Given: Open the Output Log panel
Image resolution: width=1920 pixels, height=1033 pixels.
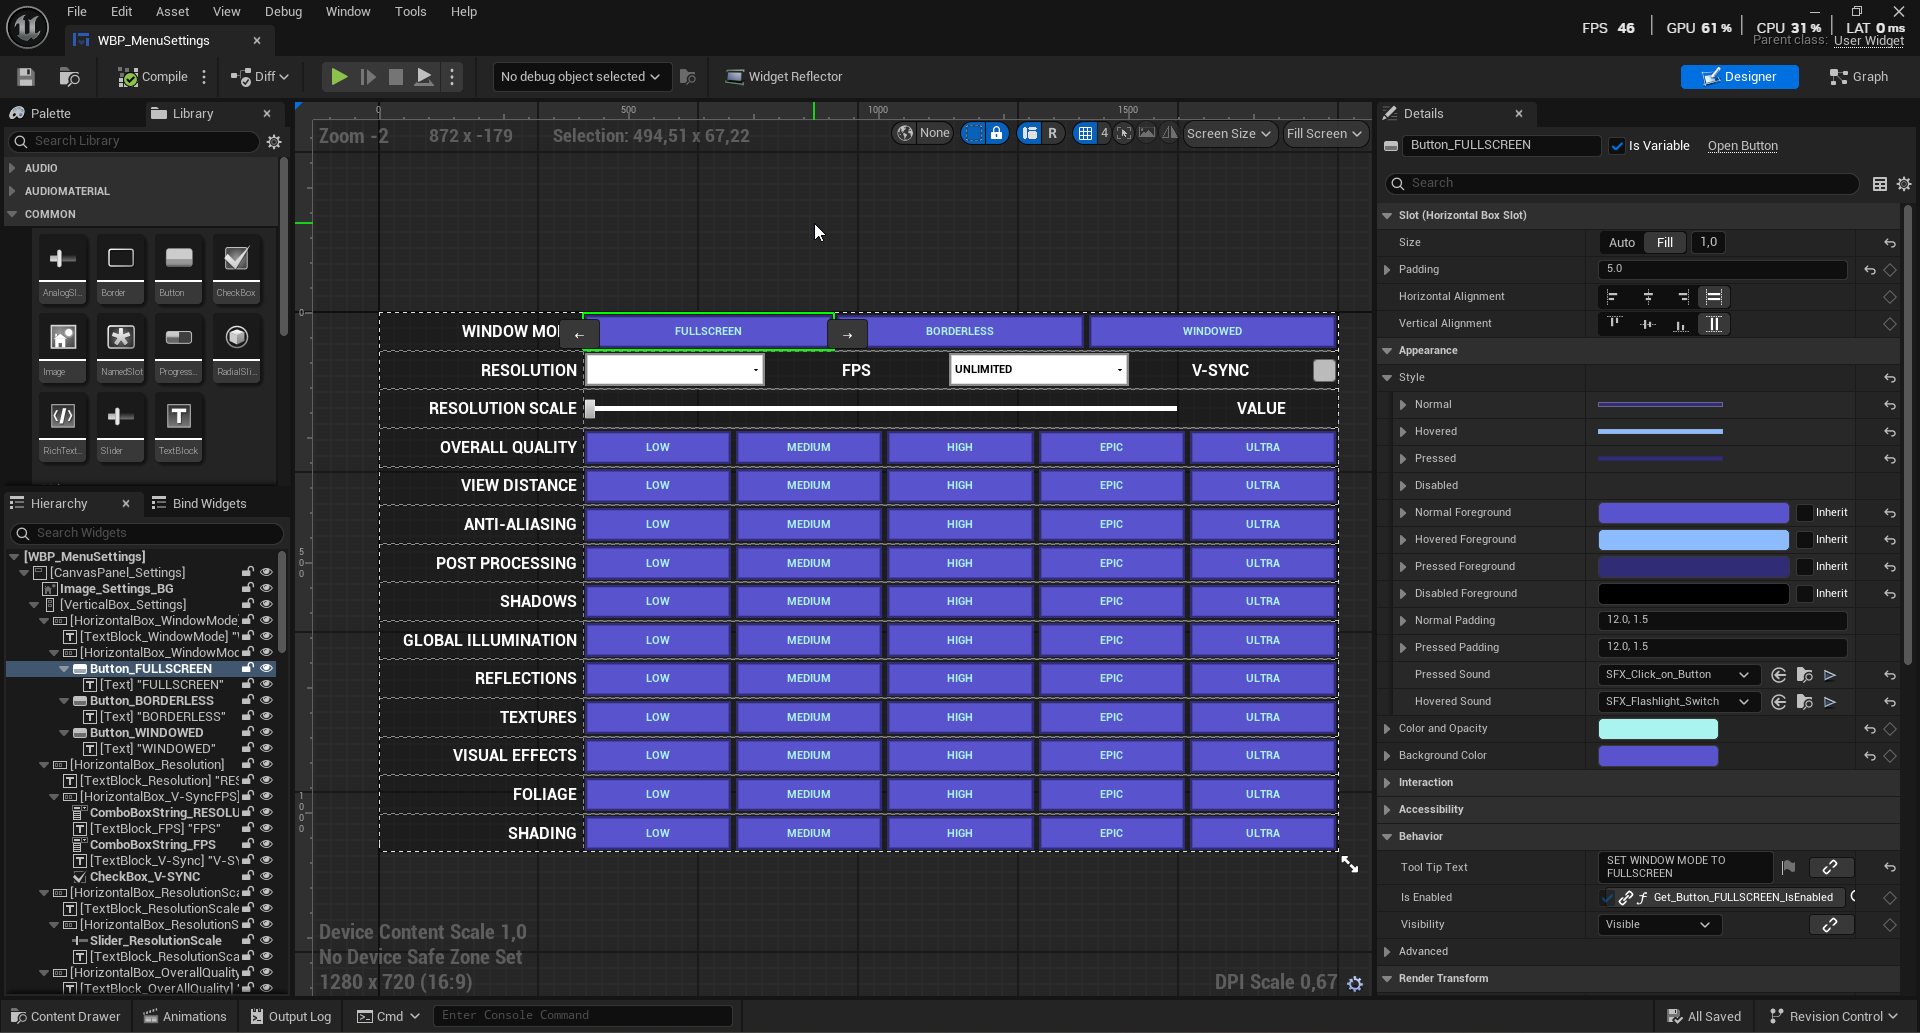Looking at the screenshot, I should click(290, 1017).
